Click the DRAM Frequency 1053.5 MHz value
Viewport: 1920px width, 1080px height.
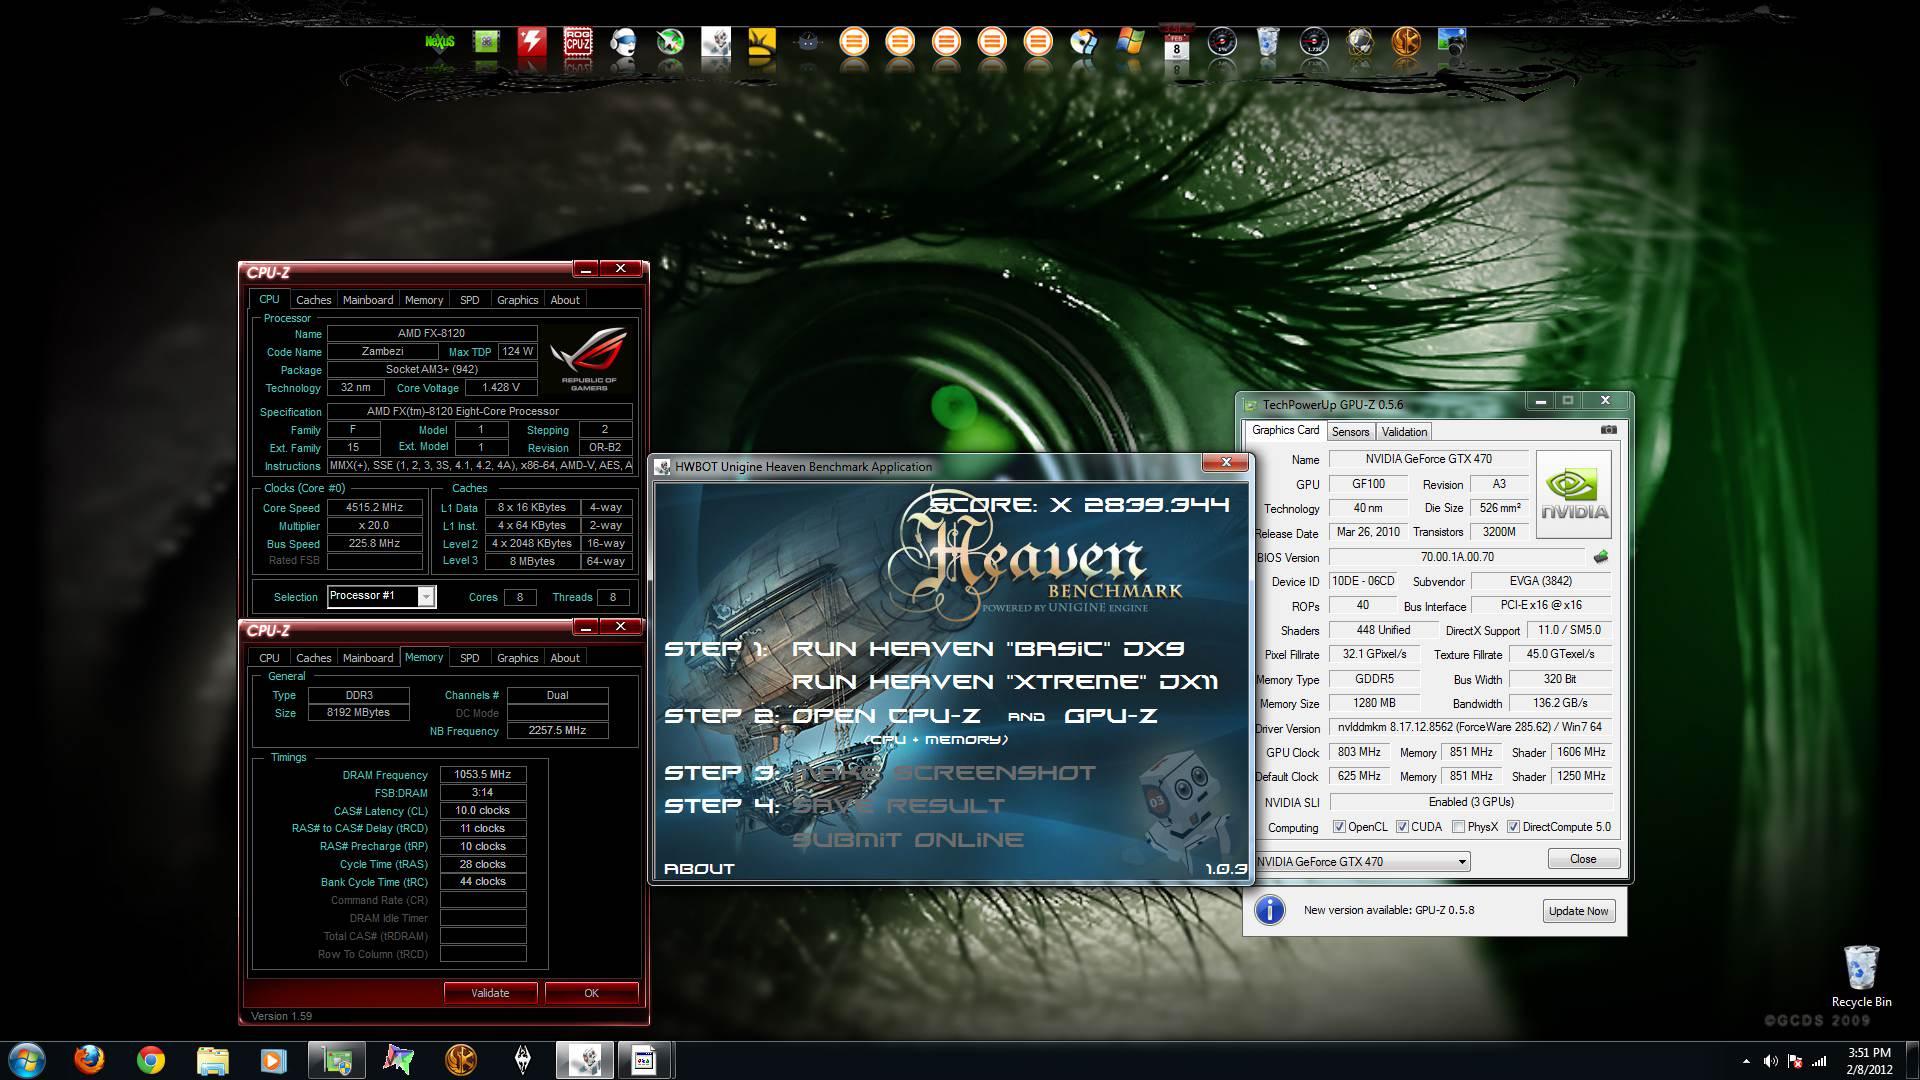(x=483, y=775)
